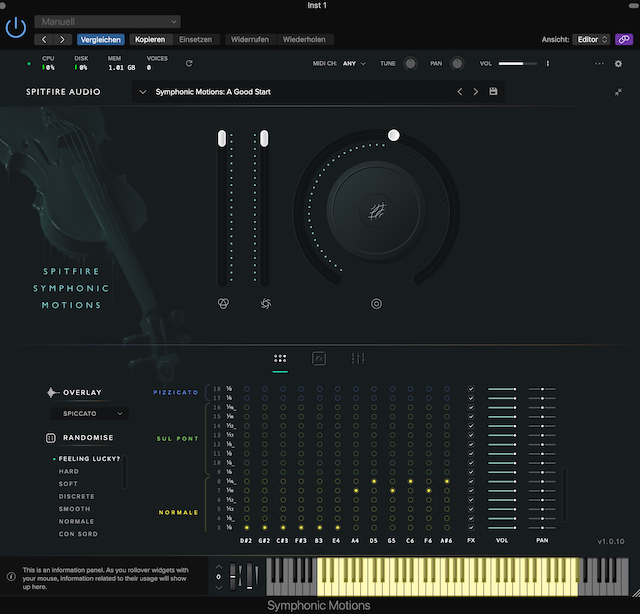
Task: Select the HARD randomise option
Action: pyautogui.click(x=69, y=472)
